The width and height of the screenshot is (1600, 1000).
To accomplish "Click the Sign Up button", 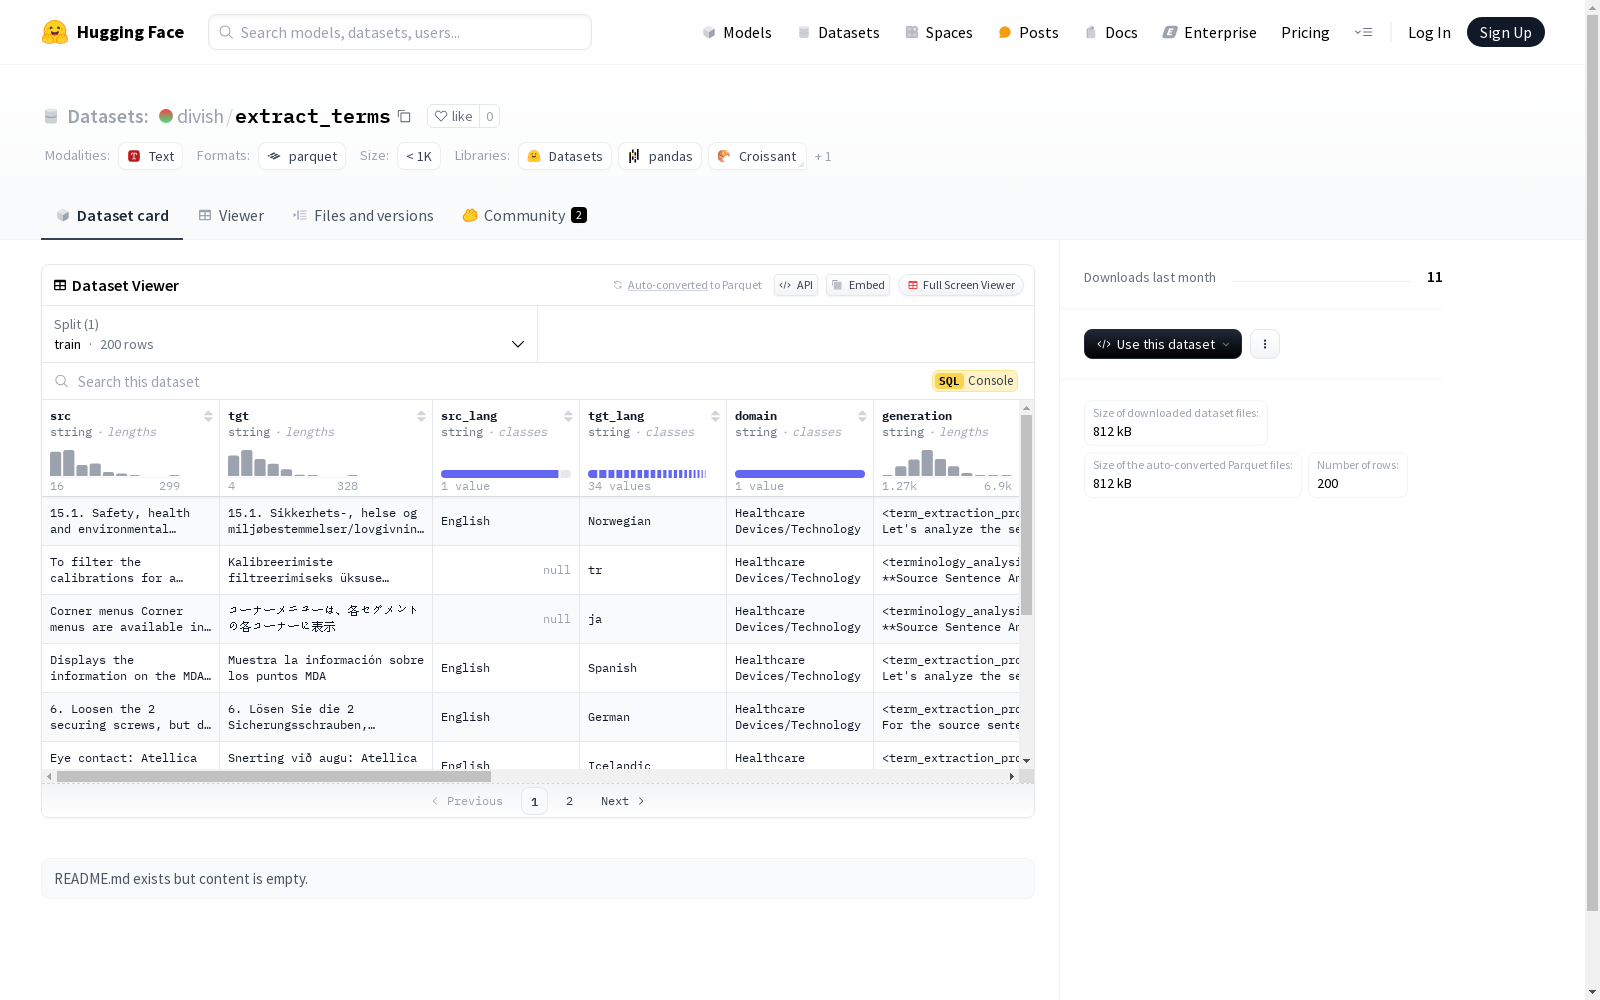I will pyautogui.click(x=1505, y=32).
